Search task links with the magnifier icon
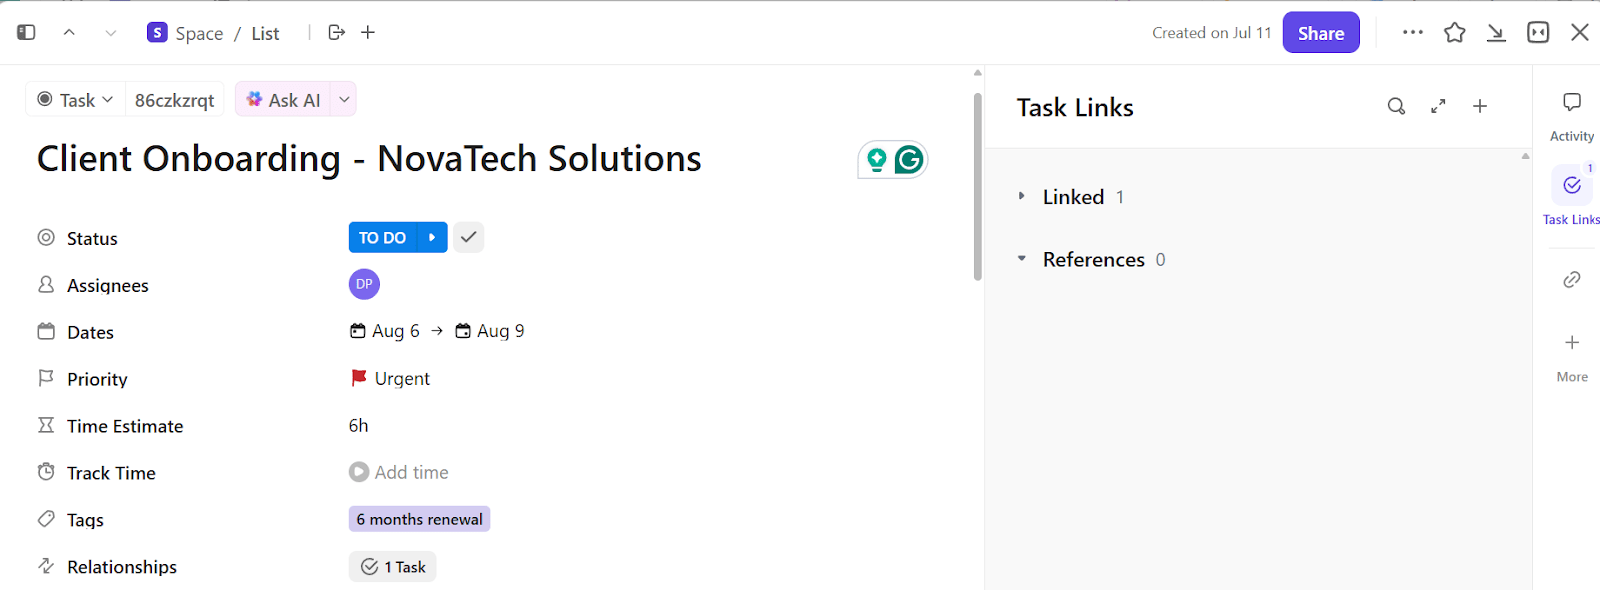1600x590 pixels. [x=1396, y=107]
